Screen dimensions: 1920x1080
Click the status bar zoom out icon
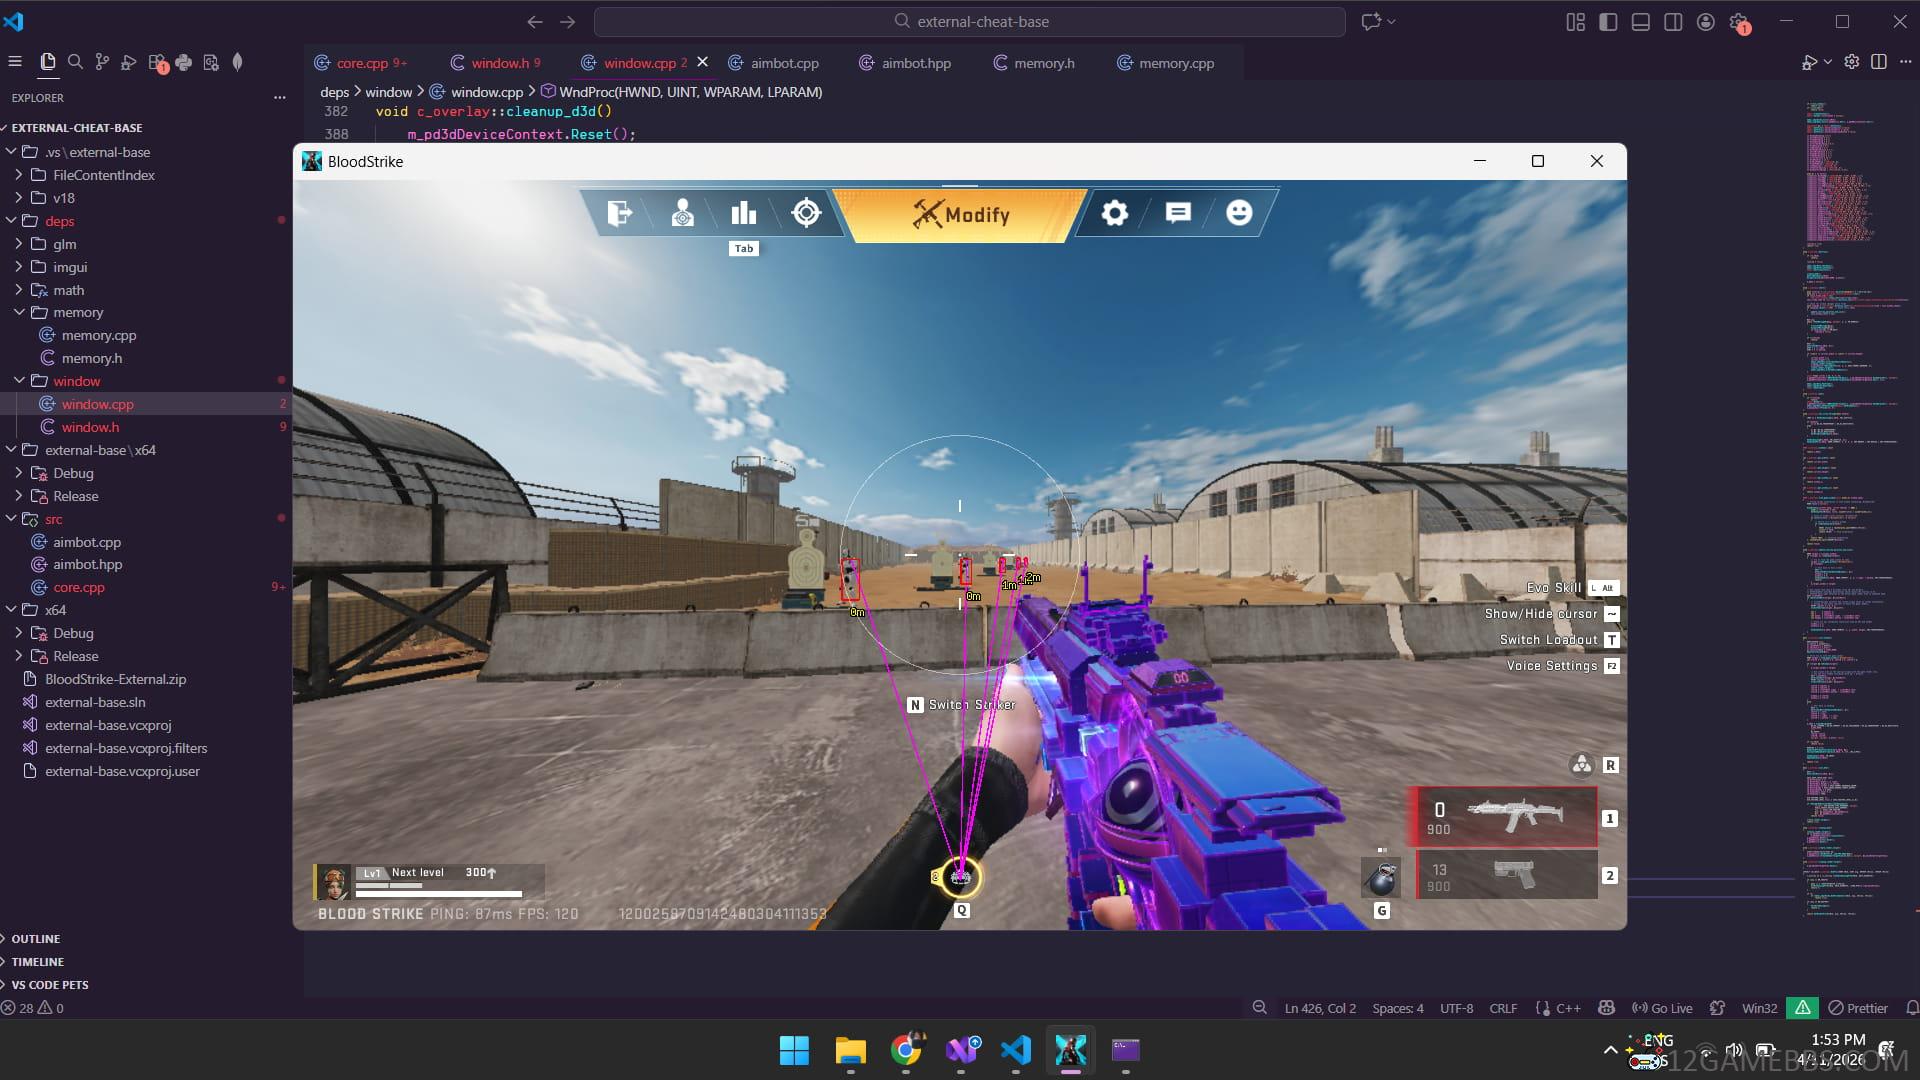(x=1260, y=1008)
